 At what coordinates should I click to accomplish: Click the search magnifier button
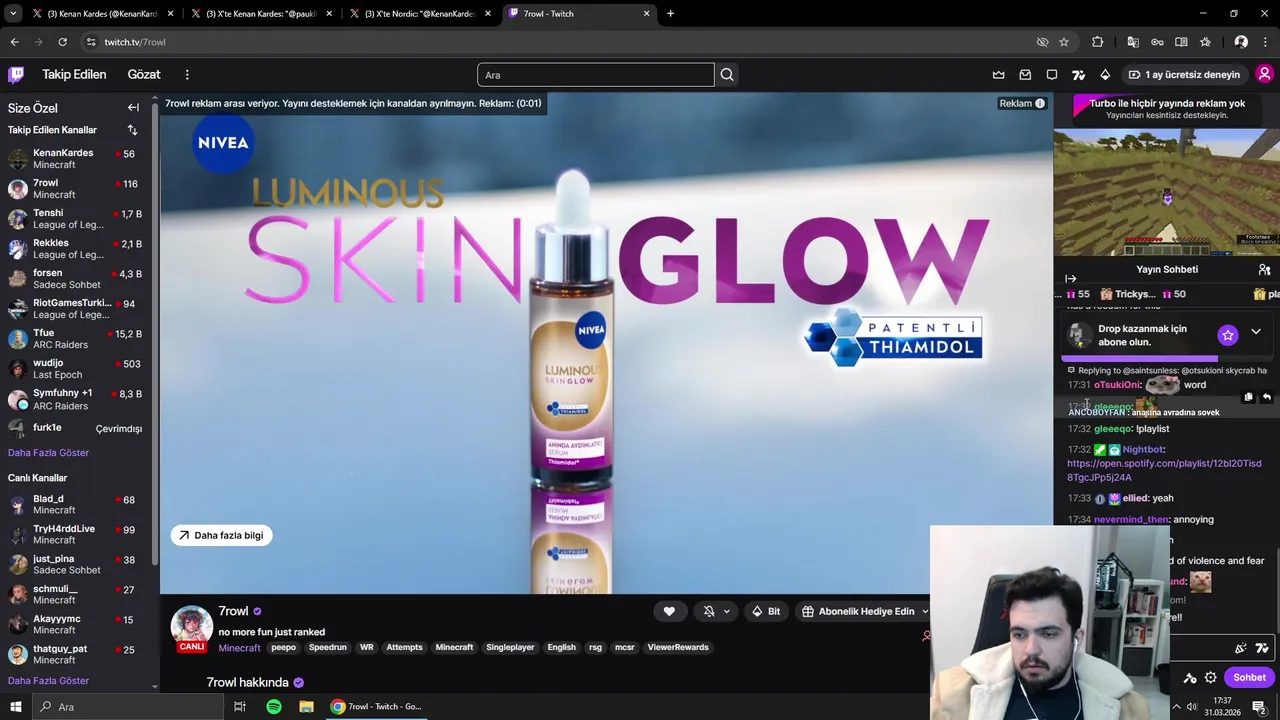point(727,75)
